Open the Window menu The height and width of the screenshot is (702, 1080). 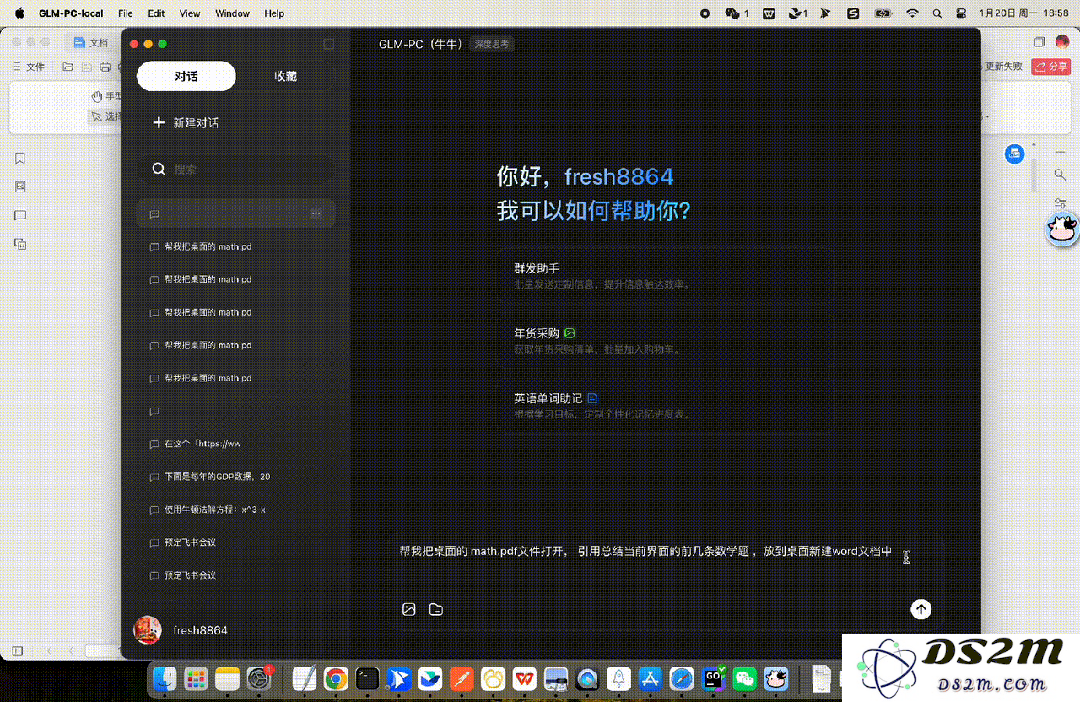pos(232,13)
